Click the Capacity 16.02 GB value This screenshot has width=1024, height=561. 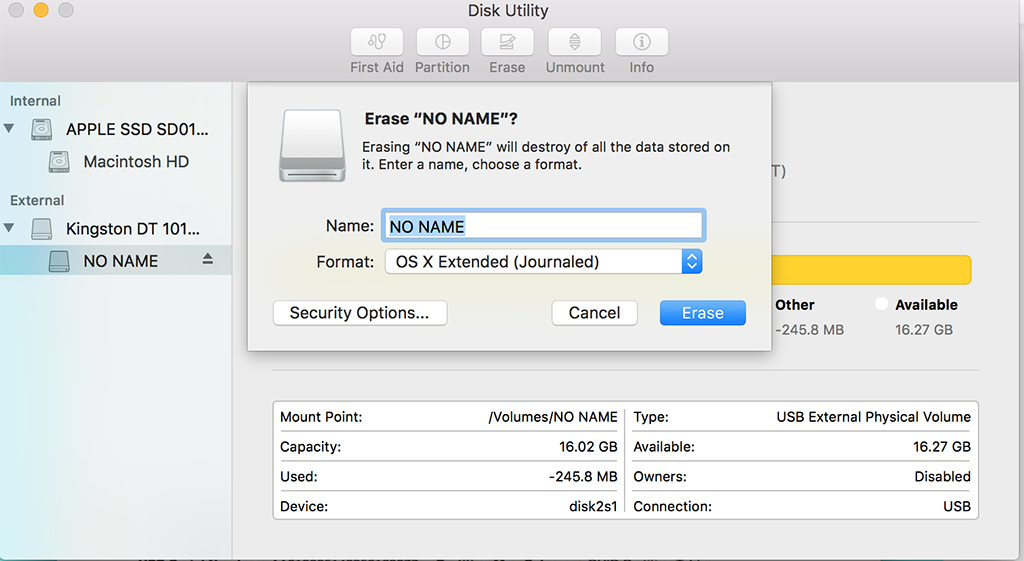(x=588, y=447)
